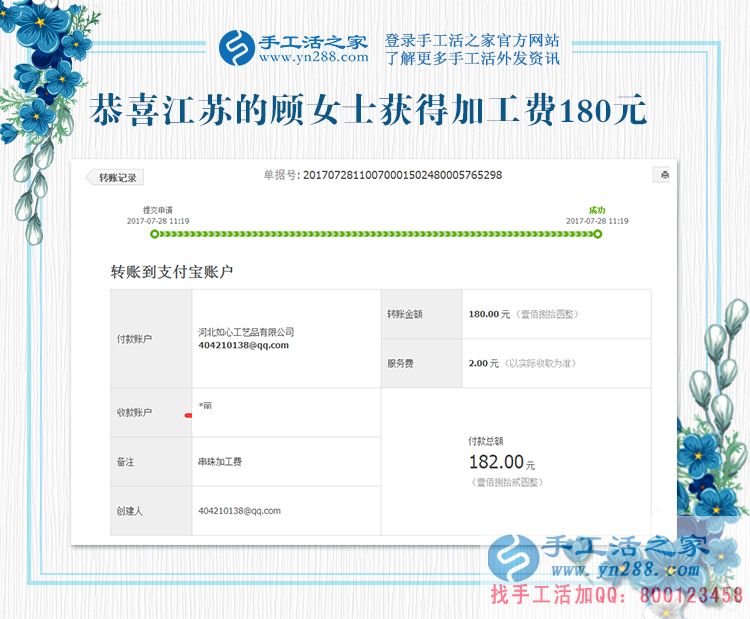Click payer name 河北知心工艺品有限公司
Image resolution: width=750 pixels, height=619 pixels.
pyautogui.click(x=246, y=332)
